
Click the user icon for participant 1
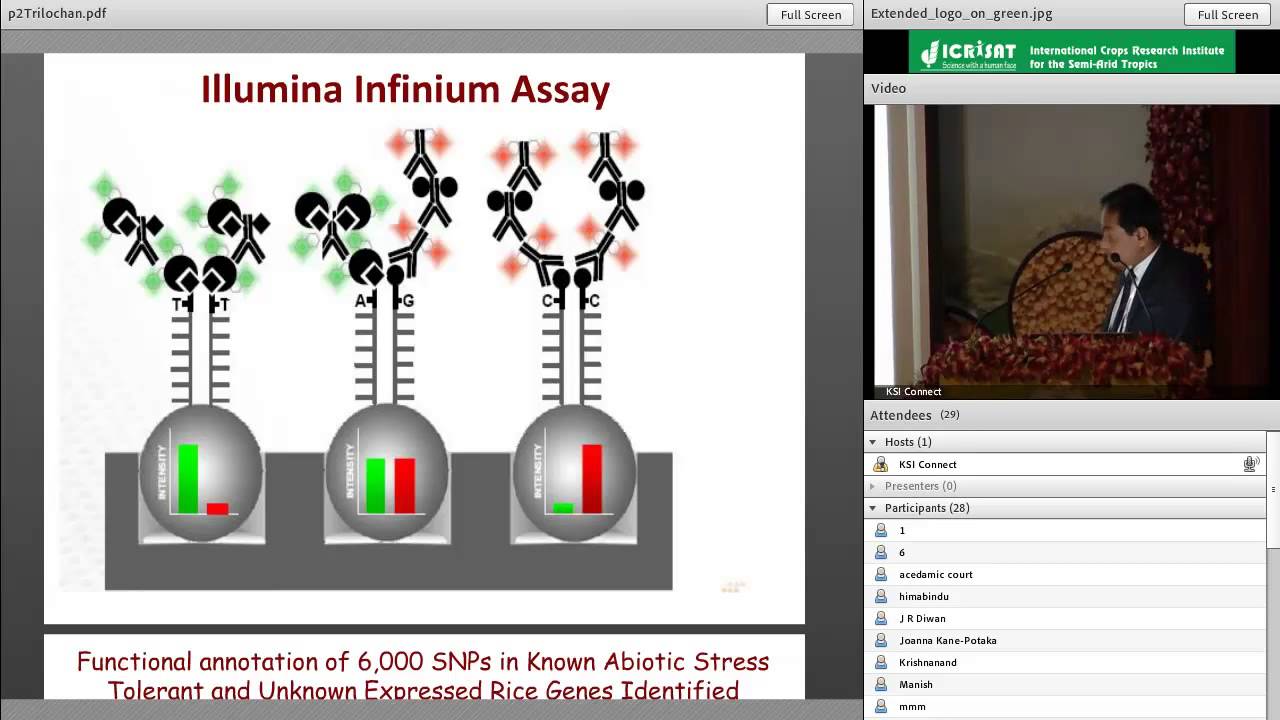[881, 530]
